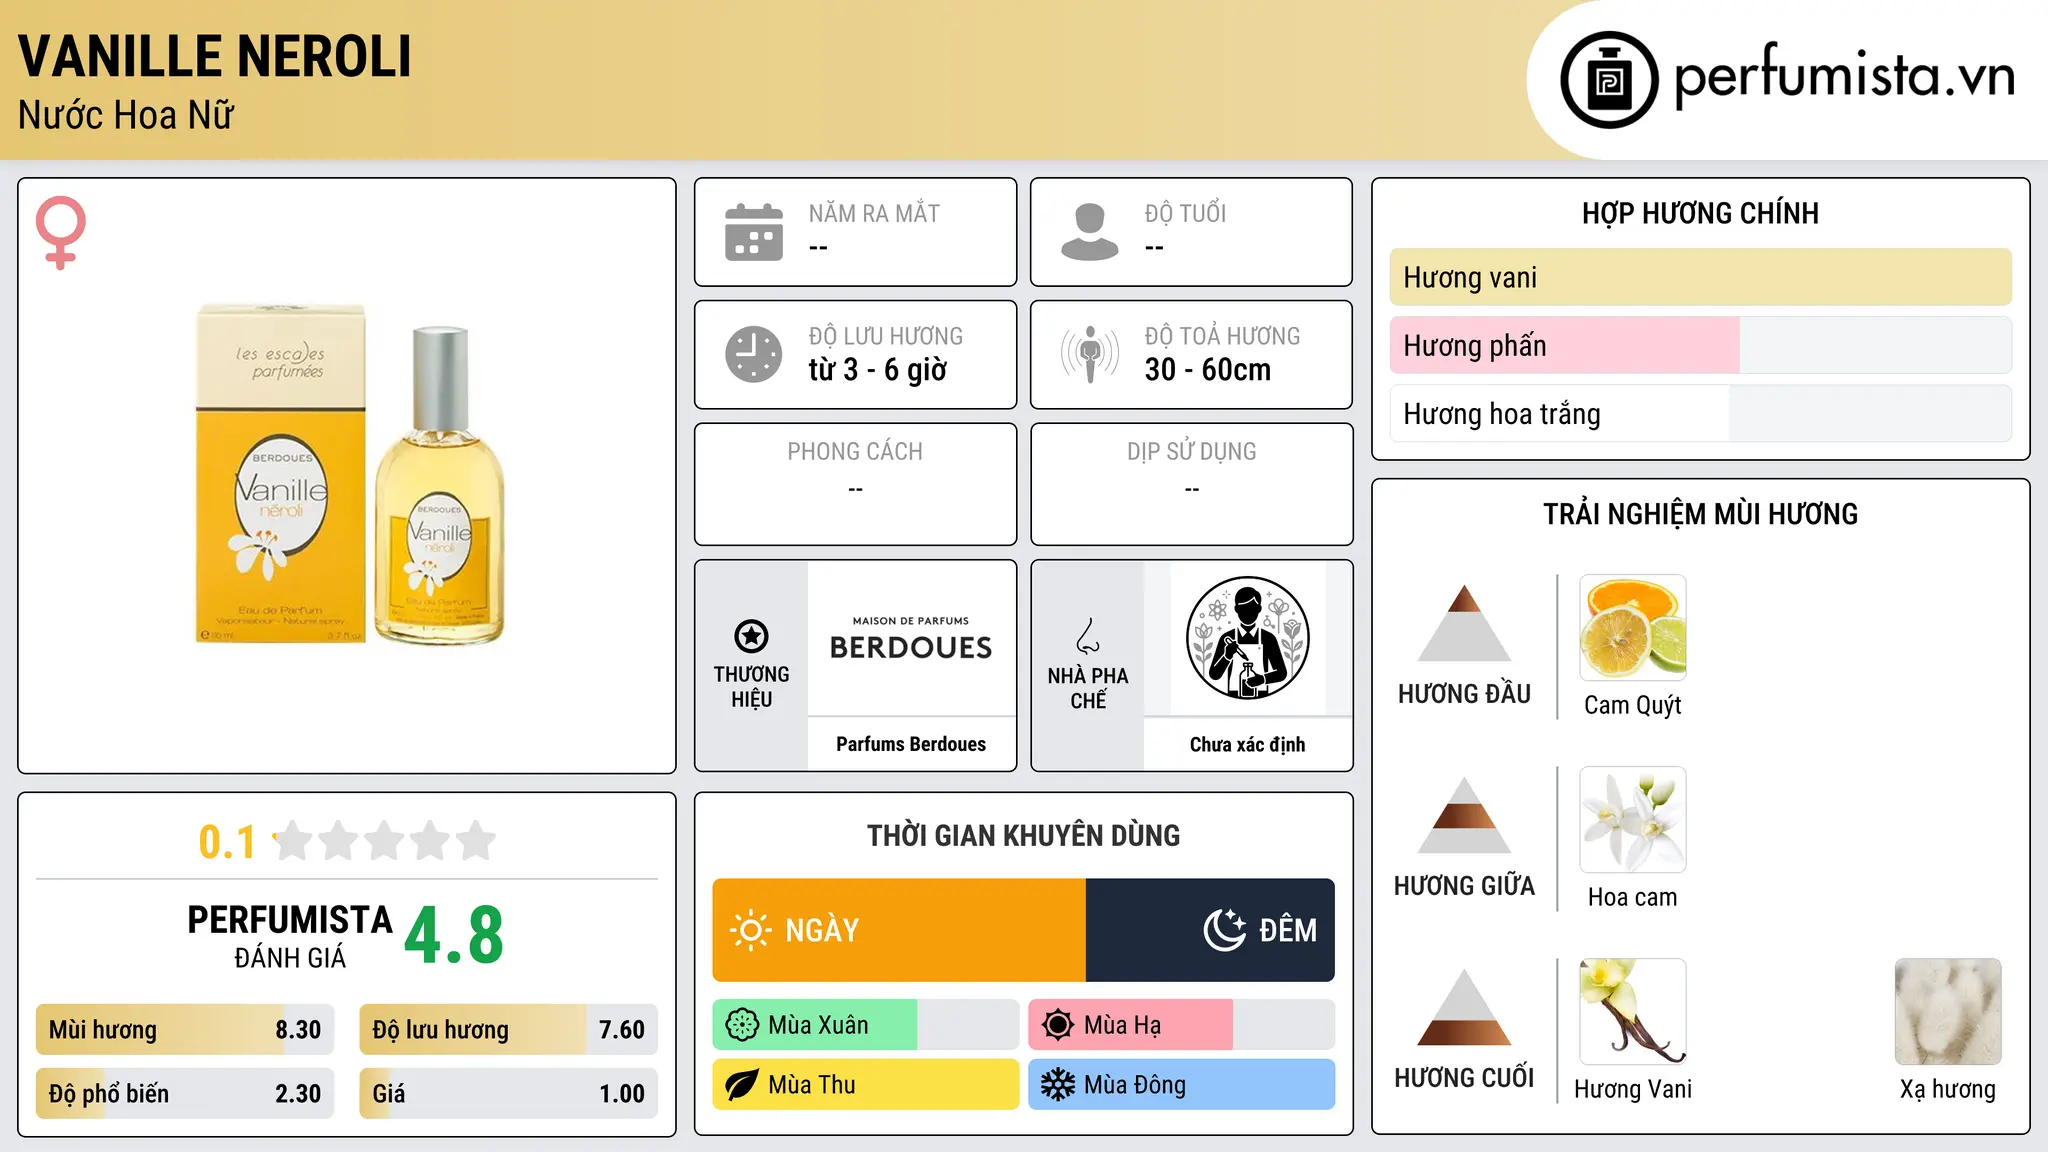Click the Hoa cam orange blossom image
Viewport: 2048px width, 1152px height.
[1633, 820]
